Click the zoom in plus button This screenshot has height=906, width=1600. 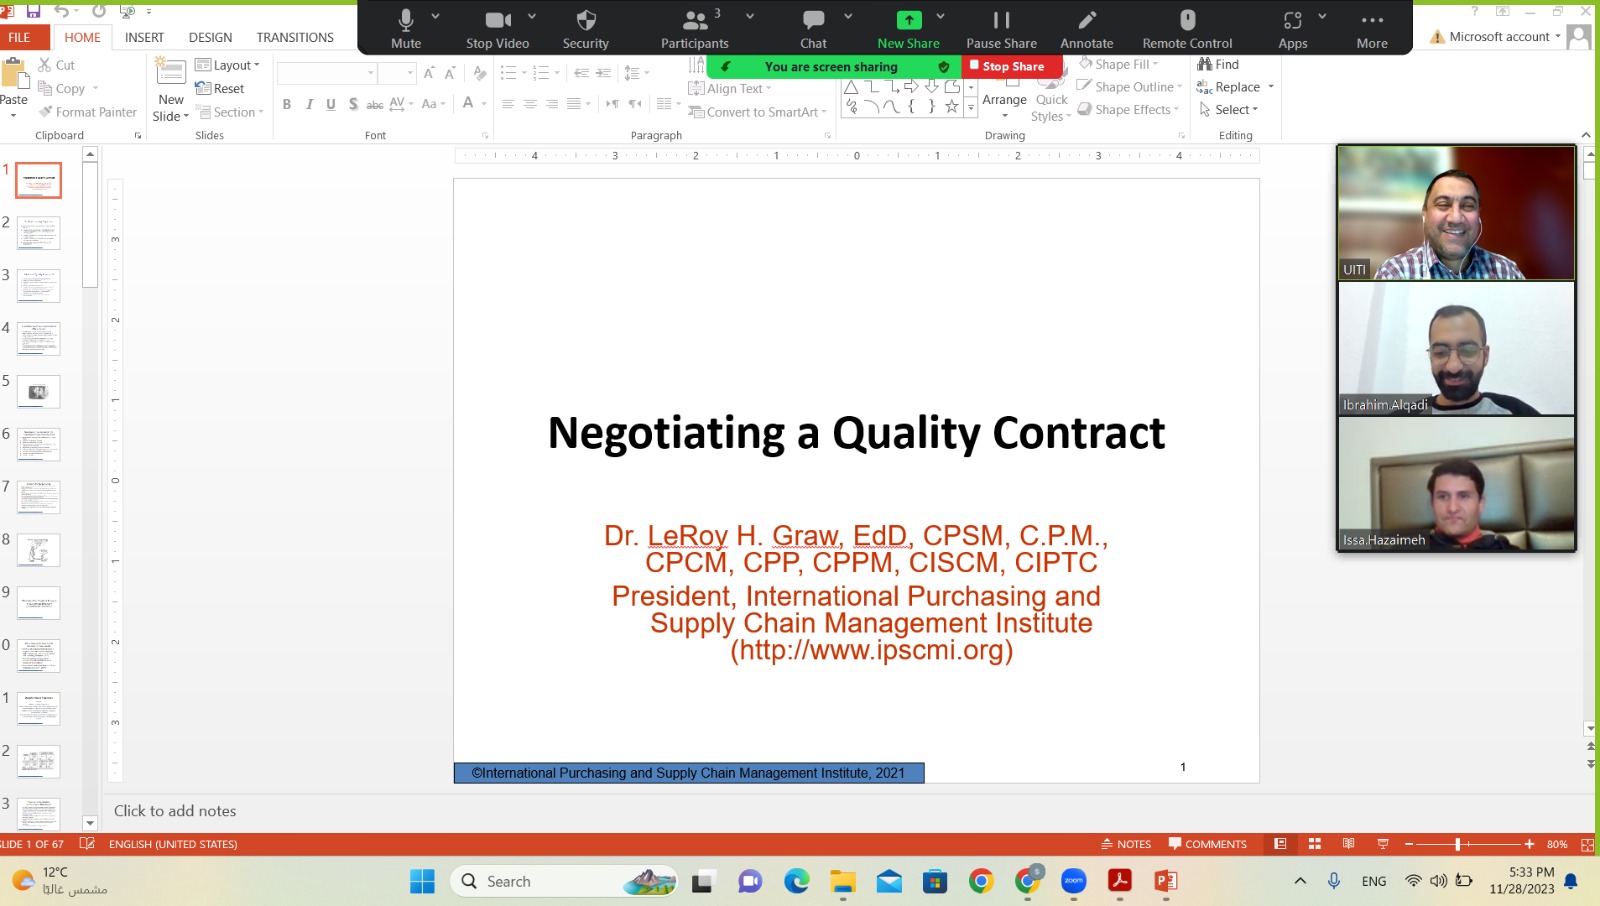1529,844
